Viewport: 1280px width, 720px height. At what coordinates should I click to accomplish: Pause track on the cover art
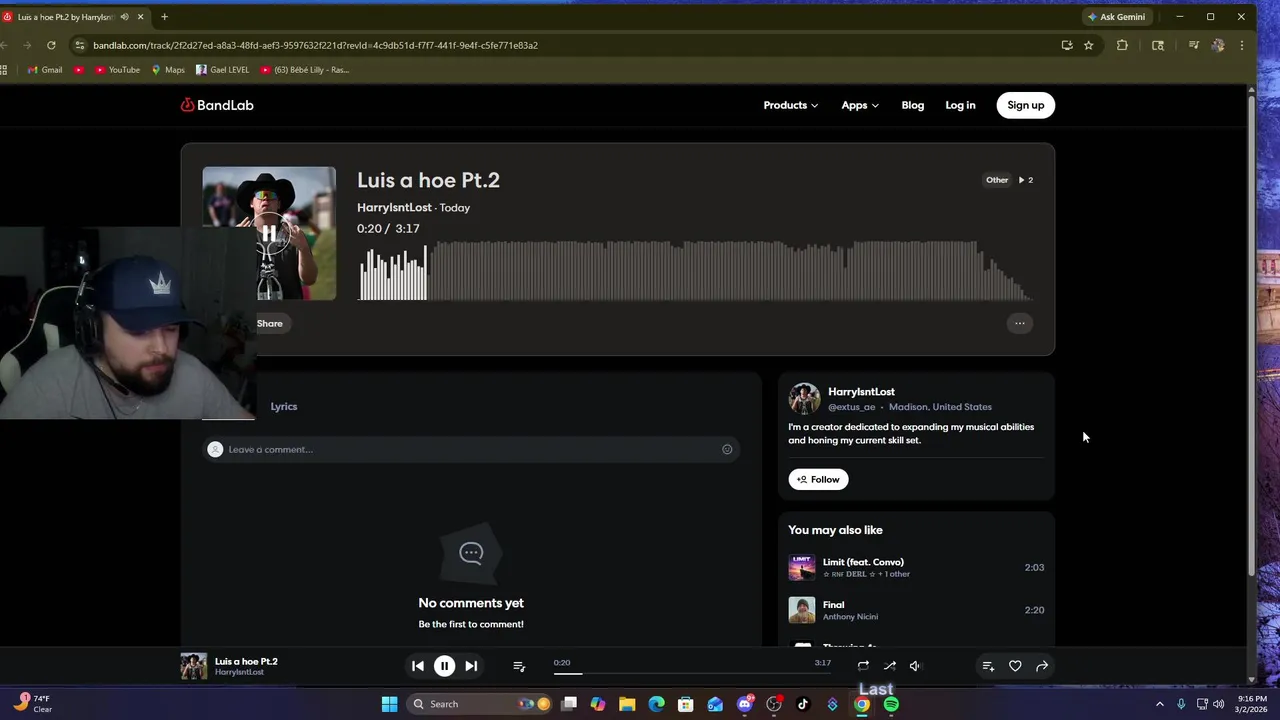click(x=269, y=233)
